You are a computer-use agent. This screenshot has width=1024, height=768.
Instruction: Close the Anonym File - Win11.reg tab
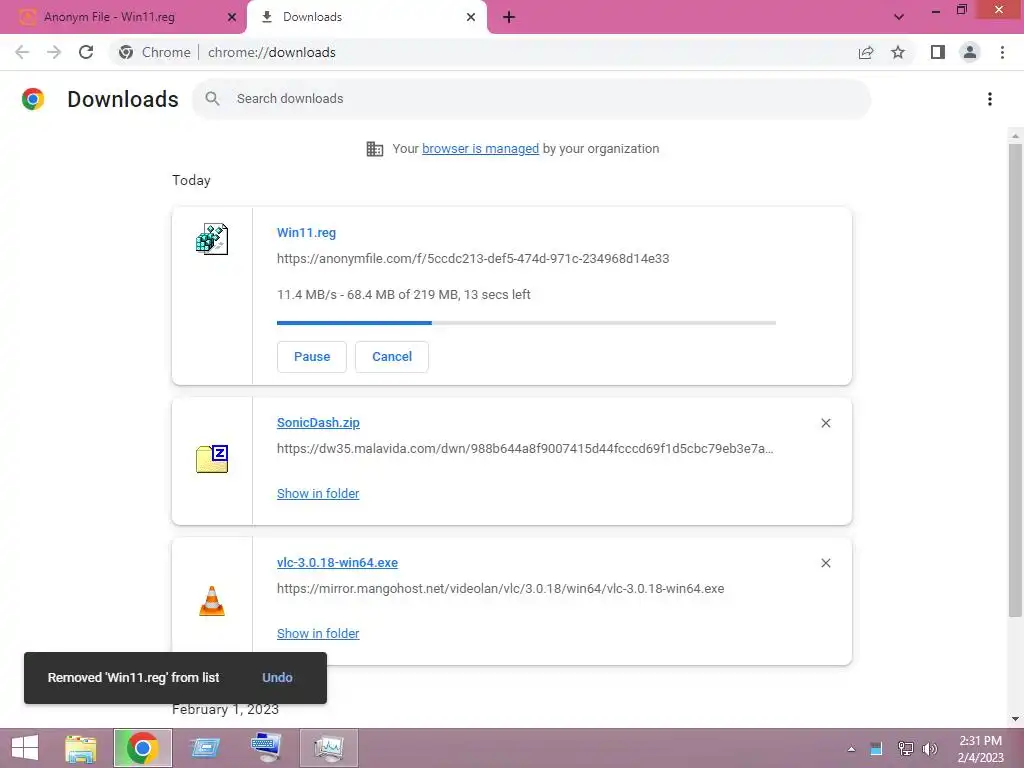click(x=231, y=17)
